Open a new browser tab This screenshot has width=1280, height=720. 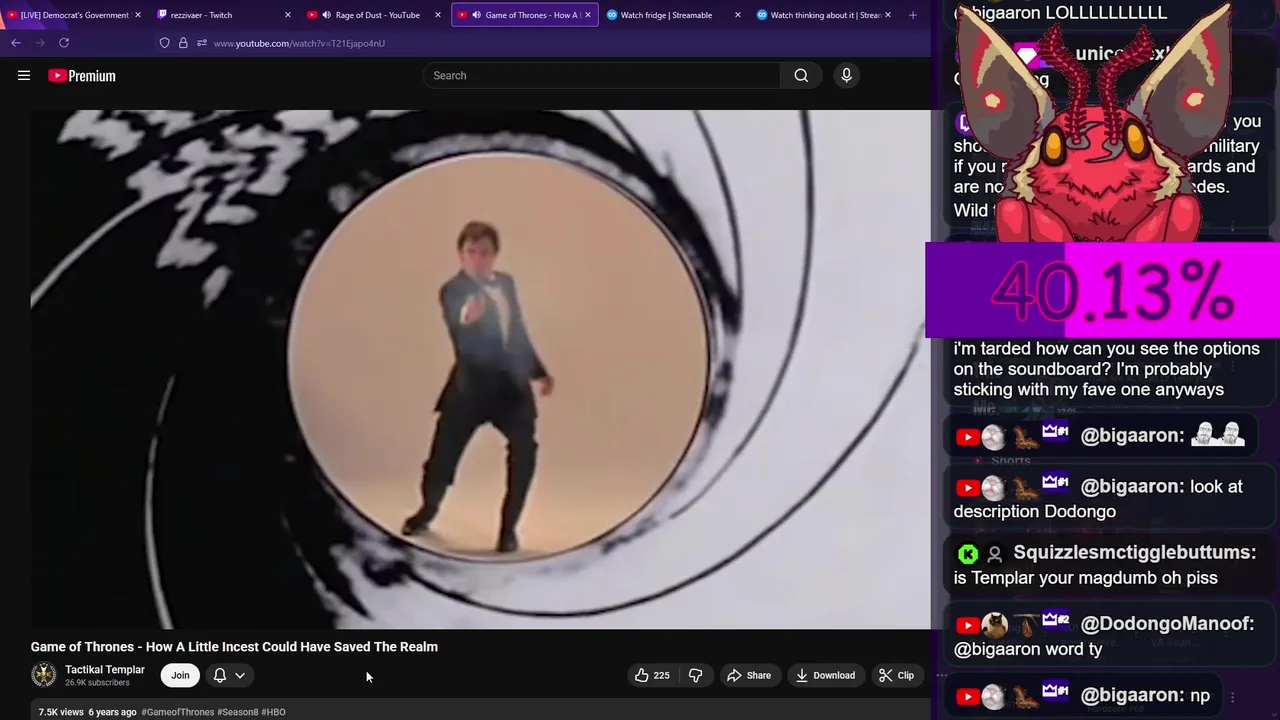[912, 15]
